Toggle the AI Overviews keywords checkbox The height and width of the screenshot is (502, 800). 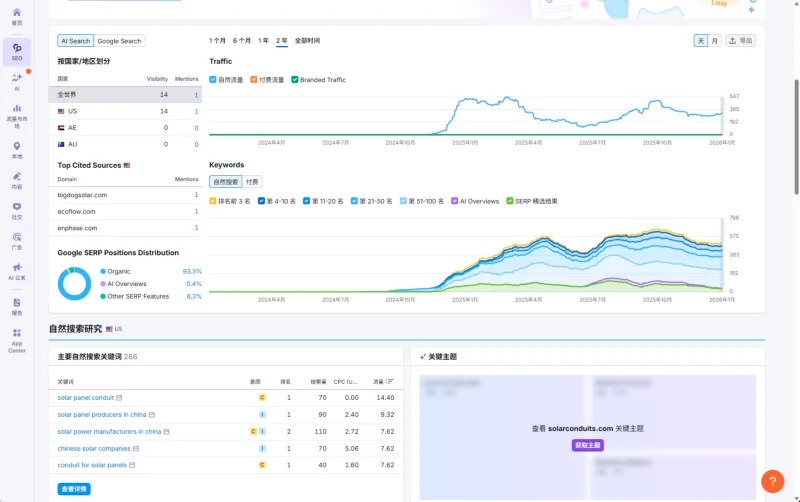coord(455,201)
